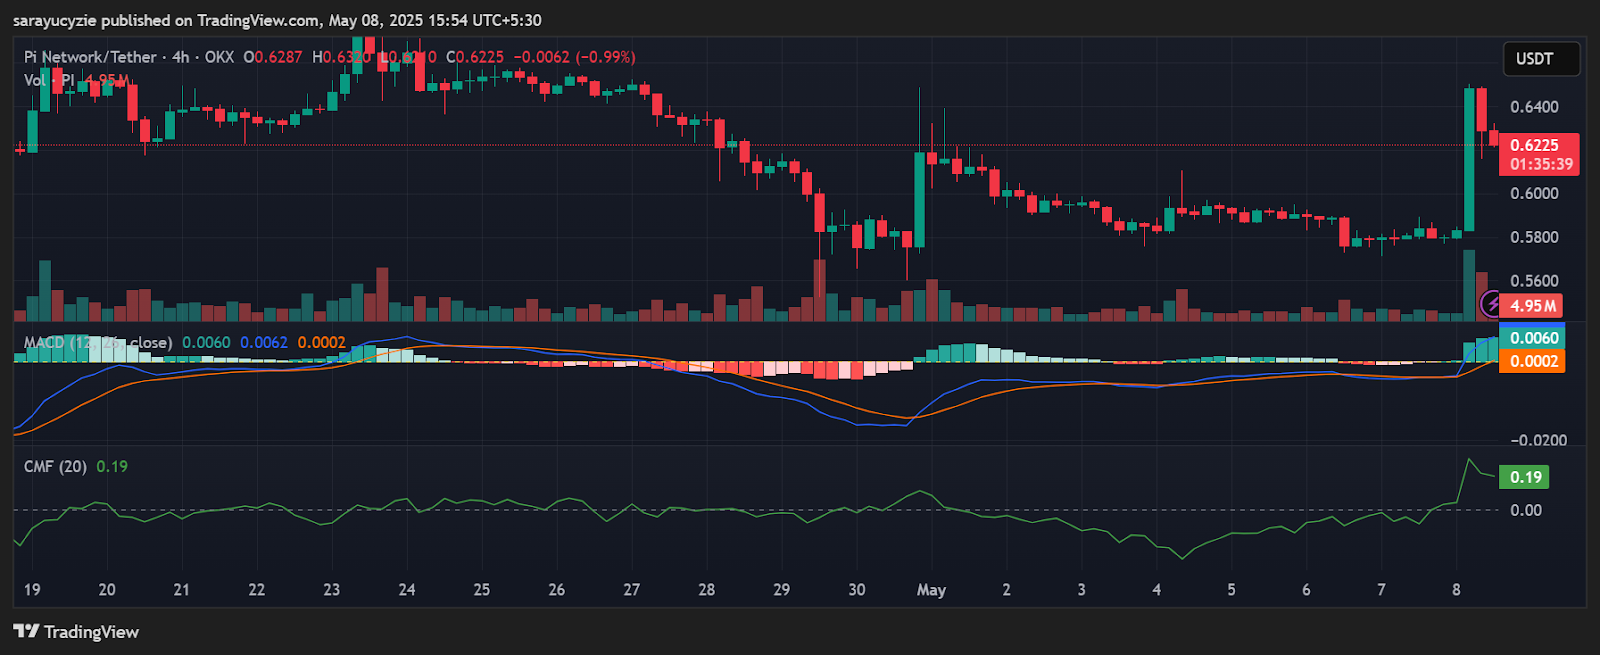This screenshot has height=655, width=1600.
Task: Click the red 4.95M volume label
Action: (1532, 306)
